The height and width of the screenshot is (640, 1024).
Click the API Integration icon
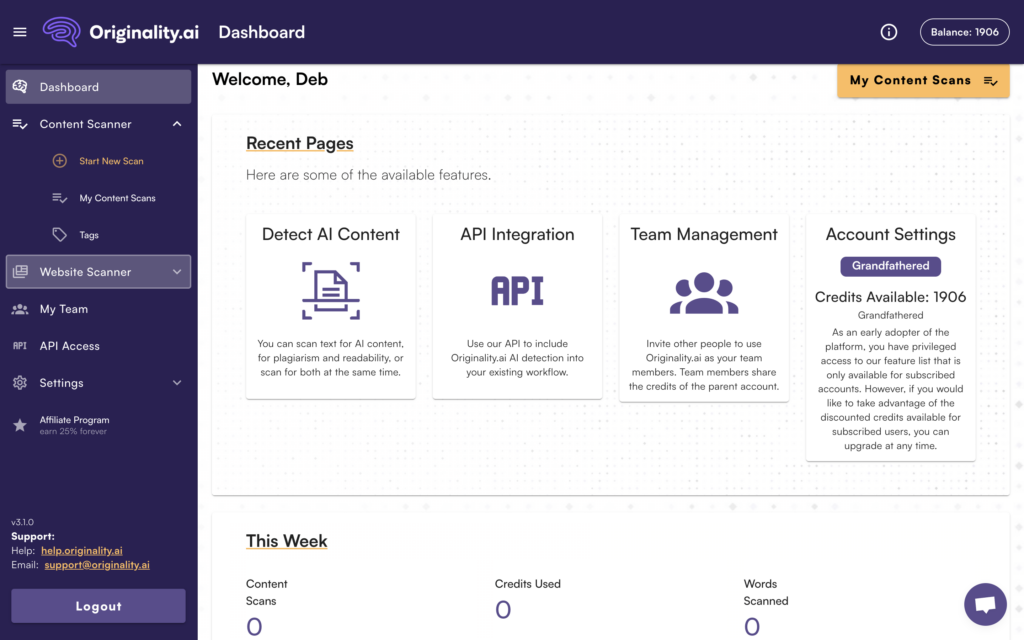click(x=517, y=291)
